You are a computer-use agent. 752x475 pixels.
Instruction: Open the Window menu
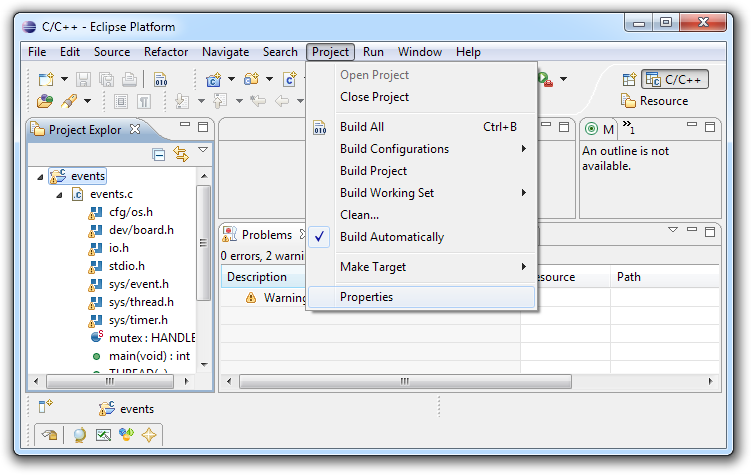point(420,52)
